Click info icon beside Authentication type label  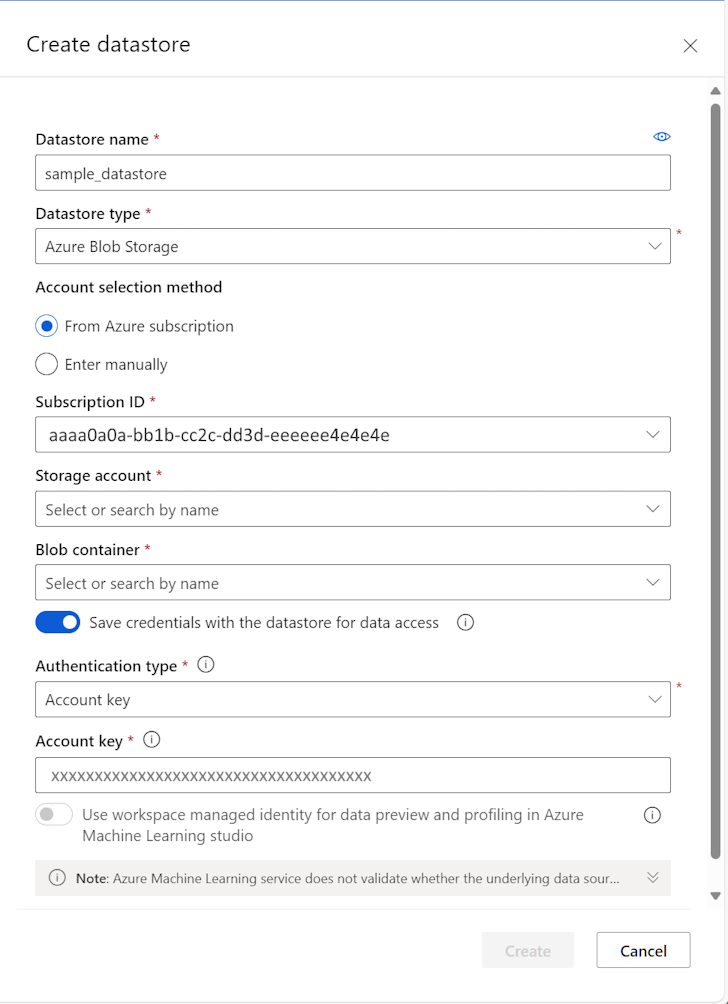(206, 665)
